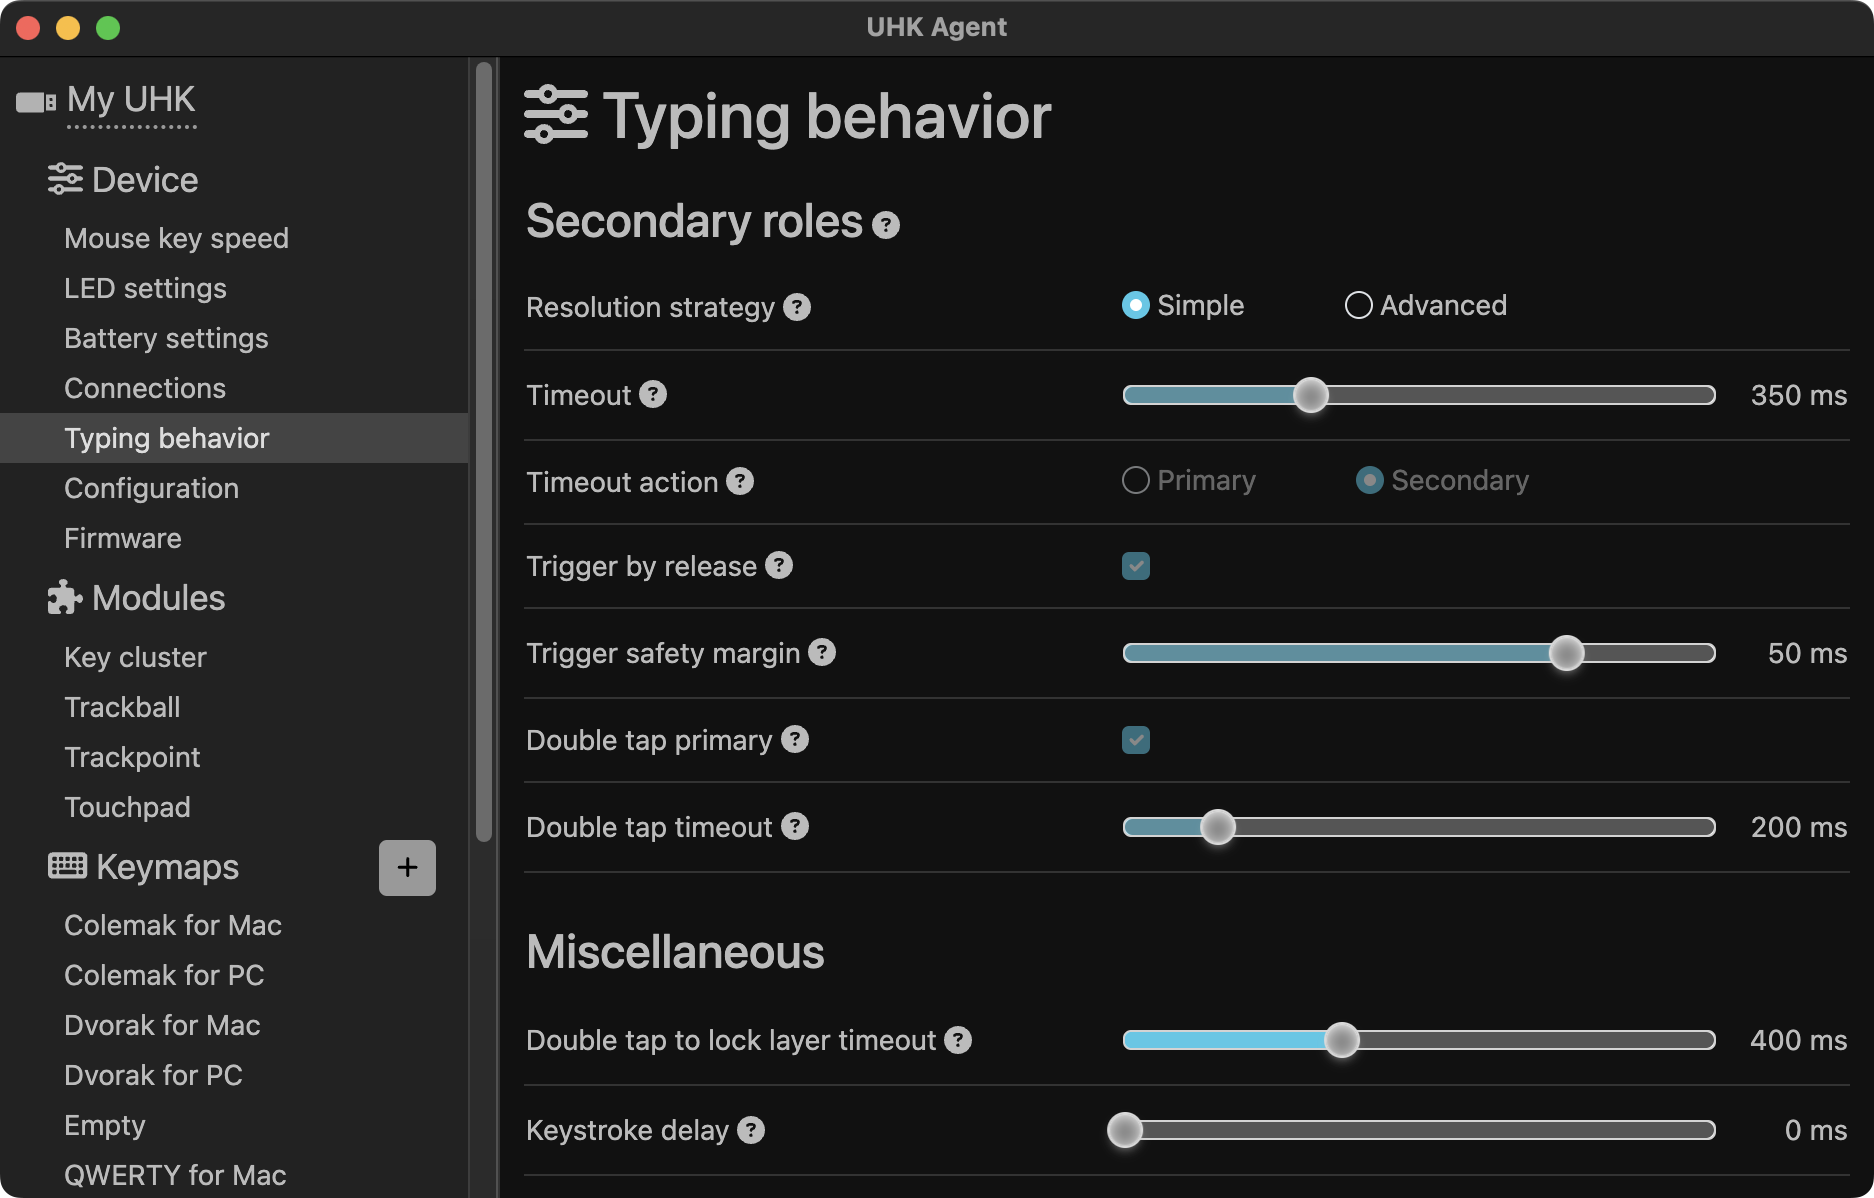Image resolution: width=1874 pixels, height=1198 pixels.
Task: Open the Resolution strategy help tooltip icon
Action: 797,307
